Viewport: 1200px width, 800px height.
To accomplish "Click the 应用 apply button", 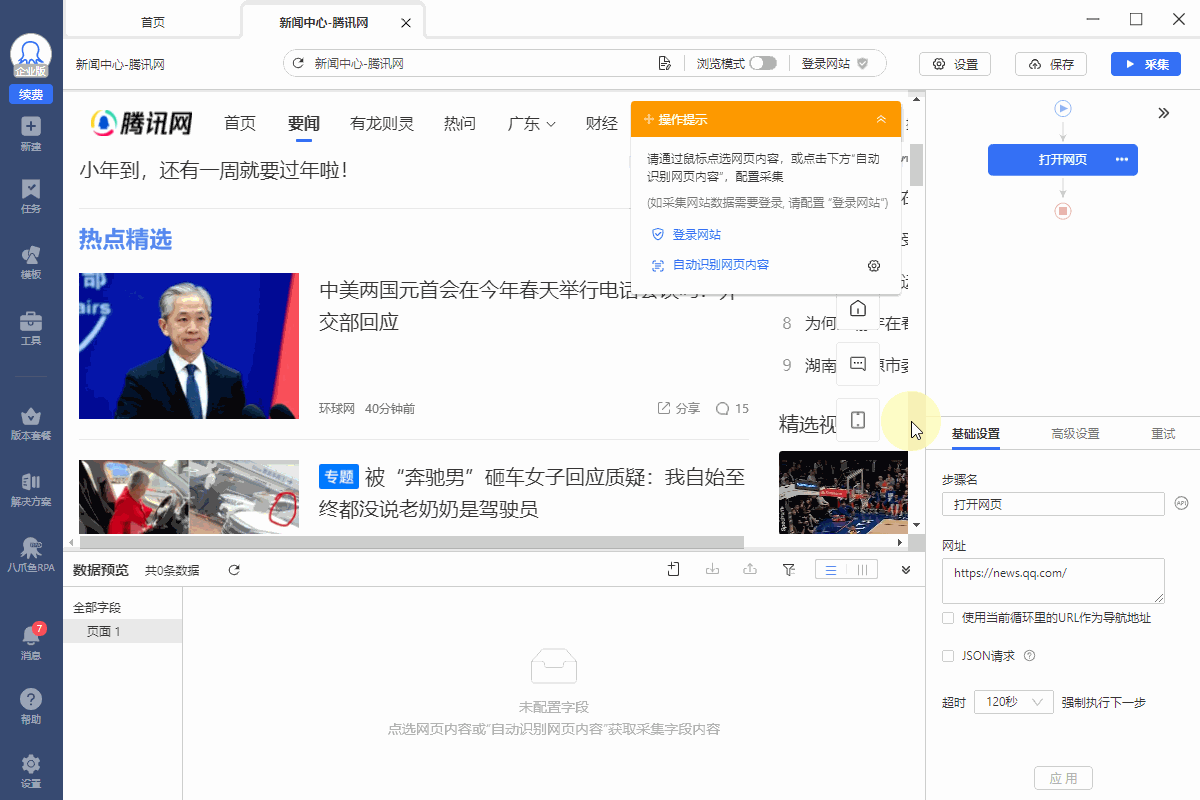I will click(1063, 778).
